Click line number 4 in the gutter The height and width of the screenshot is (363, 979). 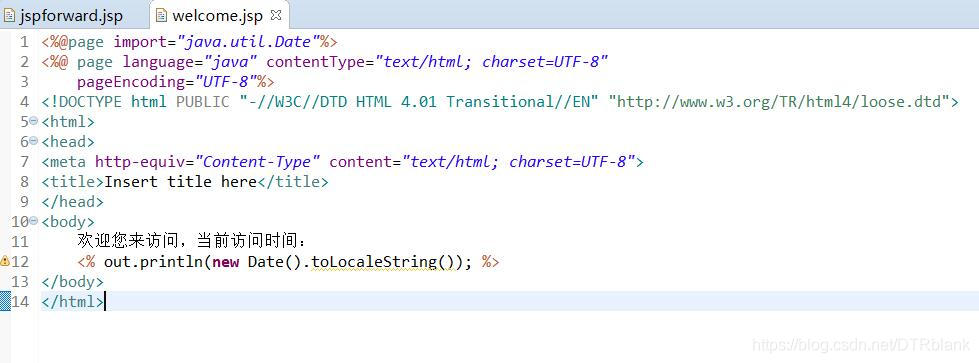coord(24,102)
